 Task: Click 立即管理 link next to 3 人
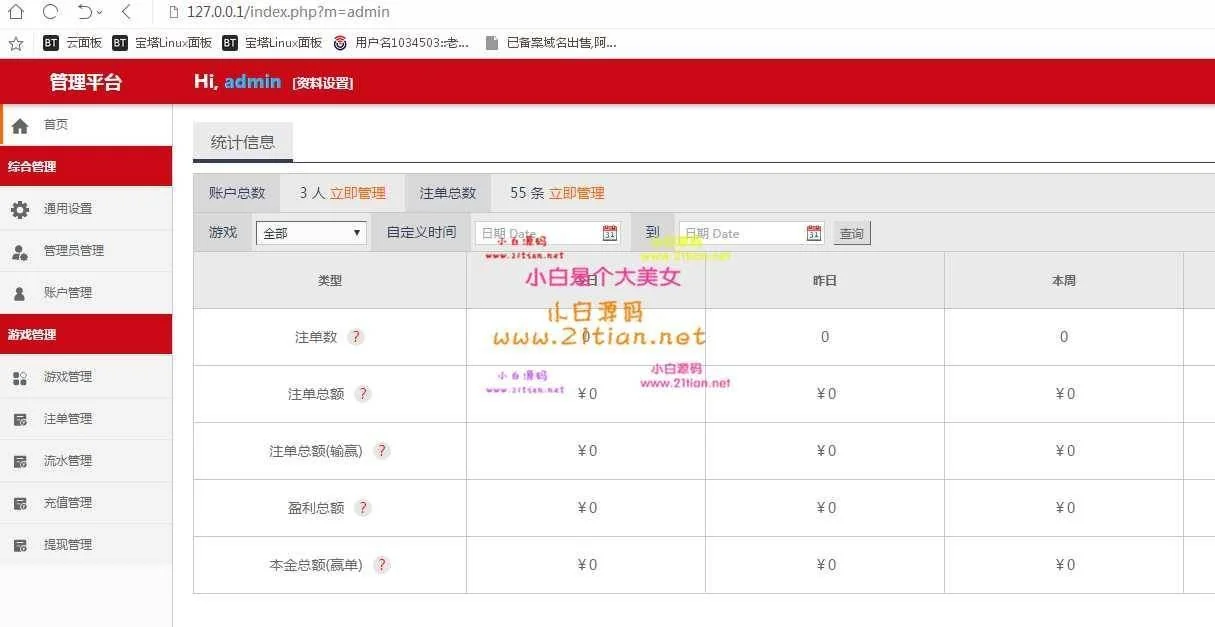point(358,193)
